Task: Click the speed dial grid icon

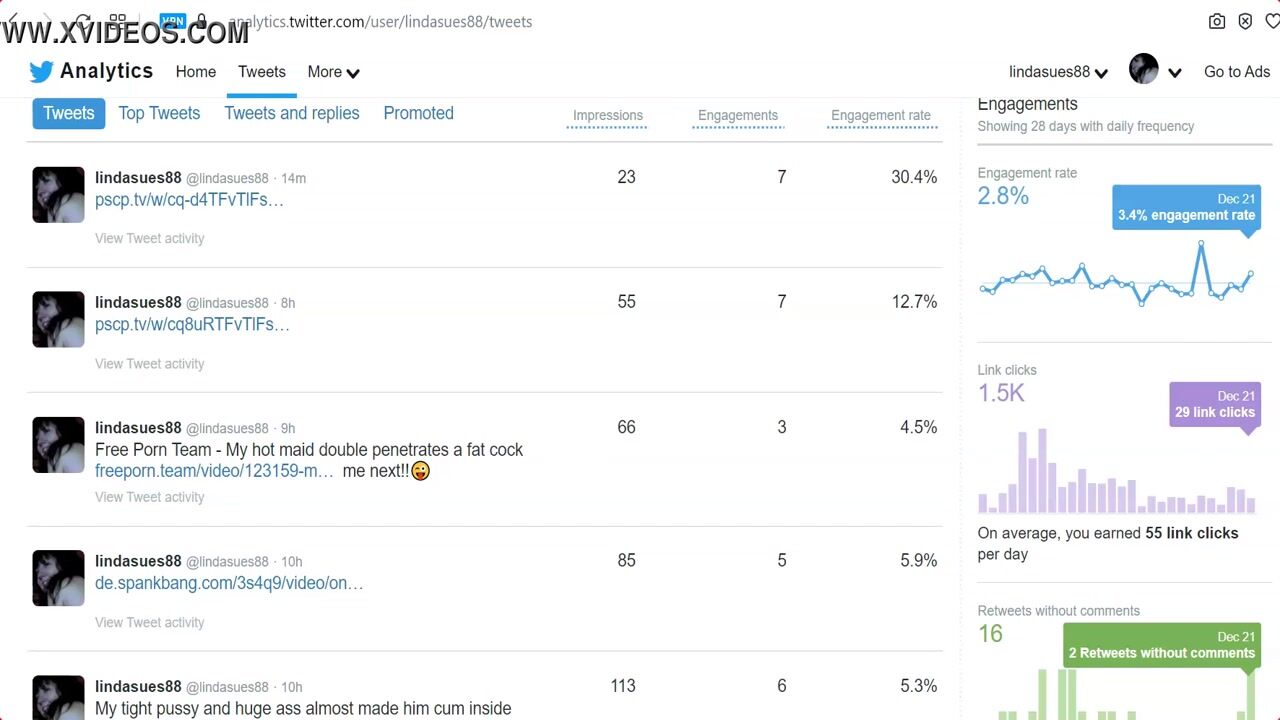Action: click(118, 21)
